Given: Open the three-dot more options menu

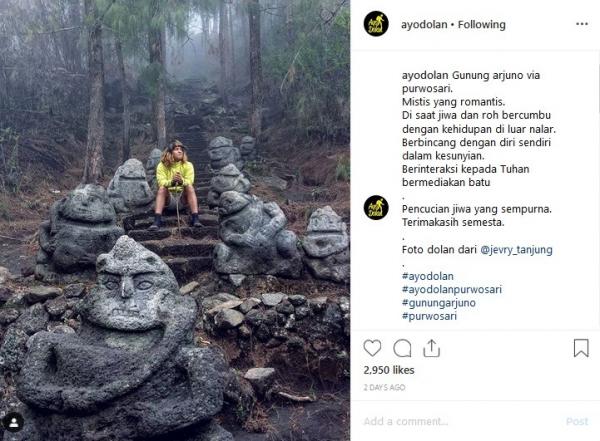Looking at the screenshot, I should pyautogui.click(x=582, y=24).
